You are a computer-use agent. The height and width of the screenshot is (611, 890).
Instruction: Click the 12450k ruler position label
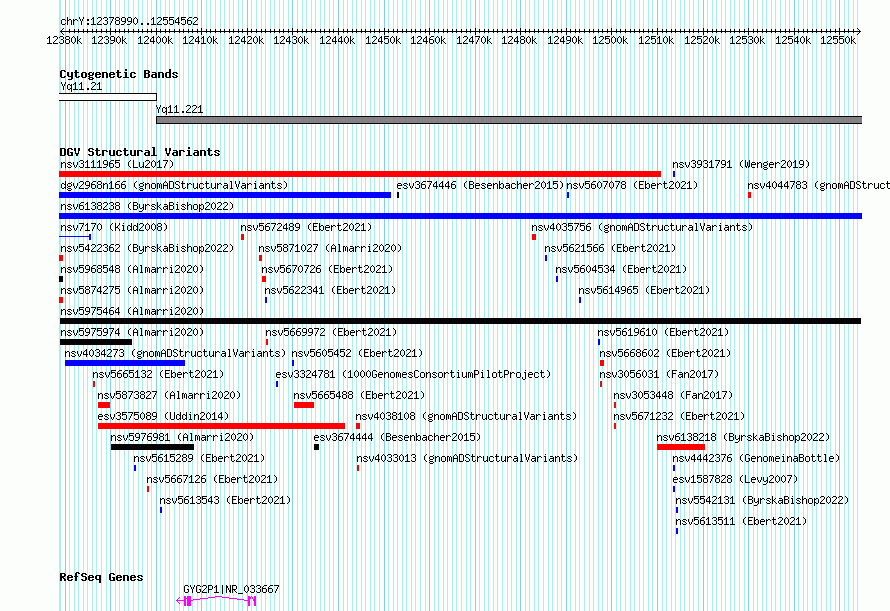tap(383, 40)
